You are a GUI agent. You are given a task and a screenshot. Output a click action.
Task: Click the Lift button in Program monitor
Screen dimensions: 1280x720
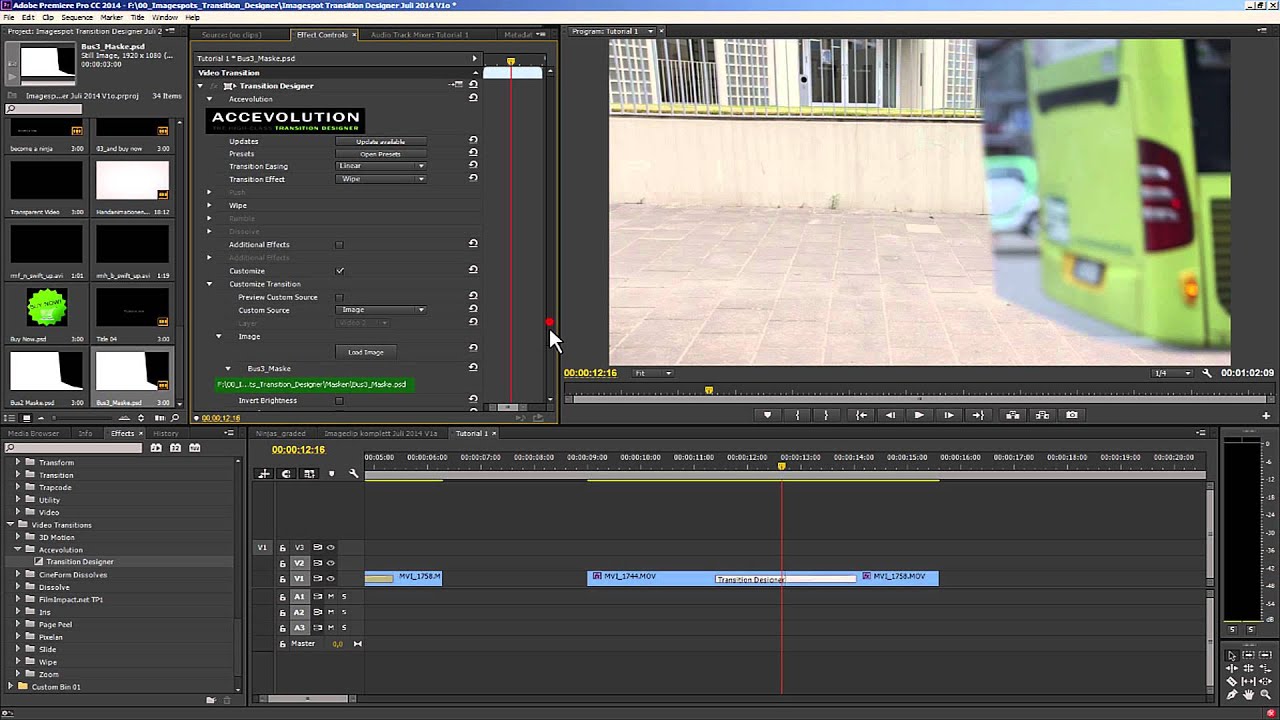pyautogui.click(x=1012, y=415)
